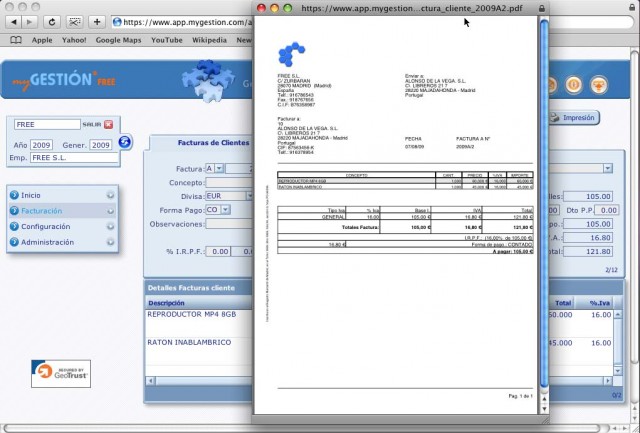Expand the Configuración section via its right circle

click(x=110, y=226)
